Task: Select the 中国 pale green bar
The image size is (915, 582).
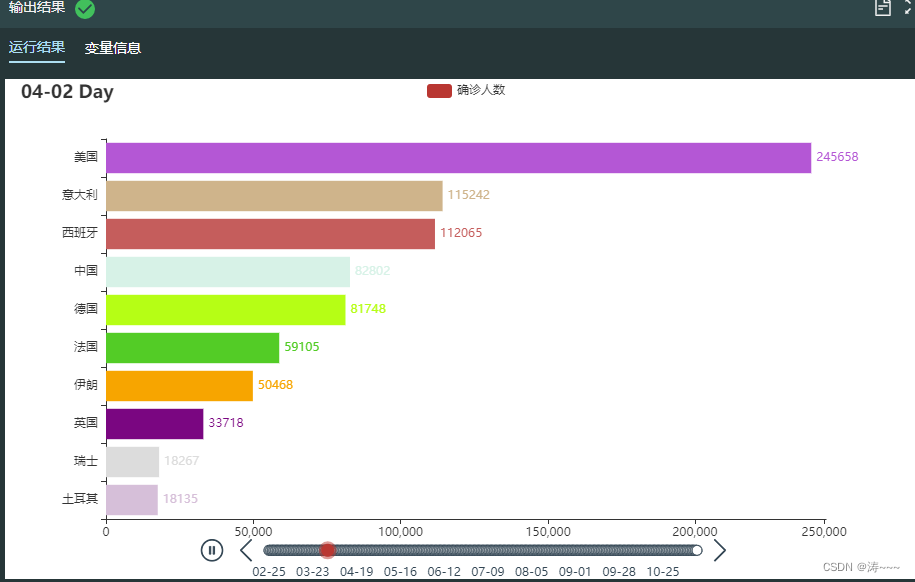Action: point(228,271)
